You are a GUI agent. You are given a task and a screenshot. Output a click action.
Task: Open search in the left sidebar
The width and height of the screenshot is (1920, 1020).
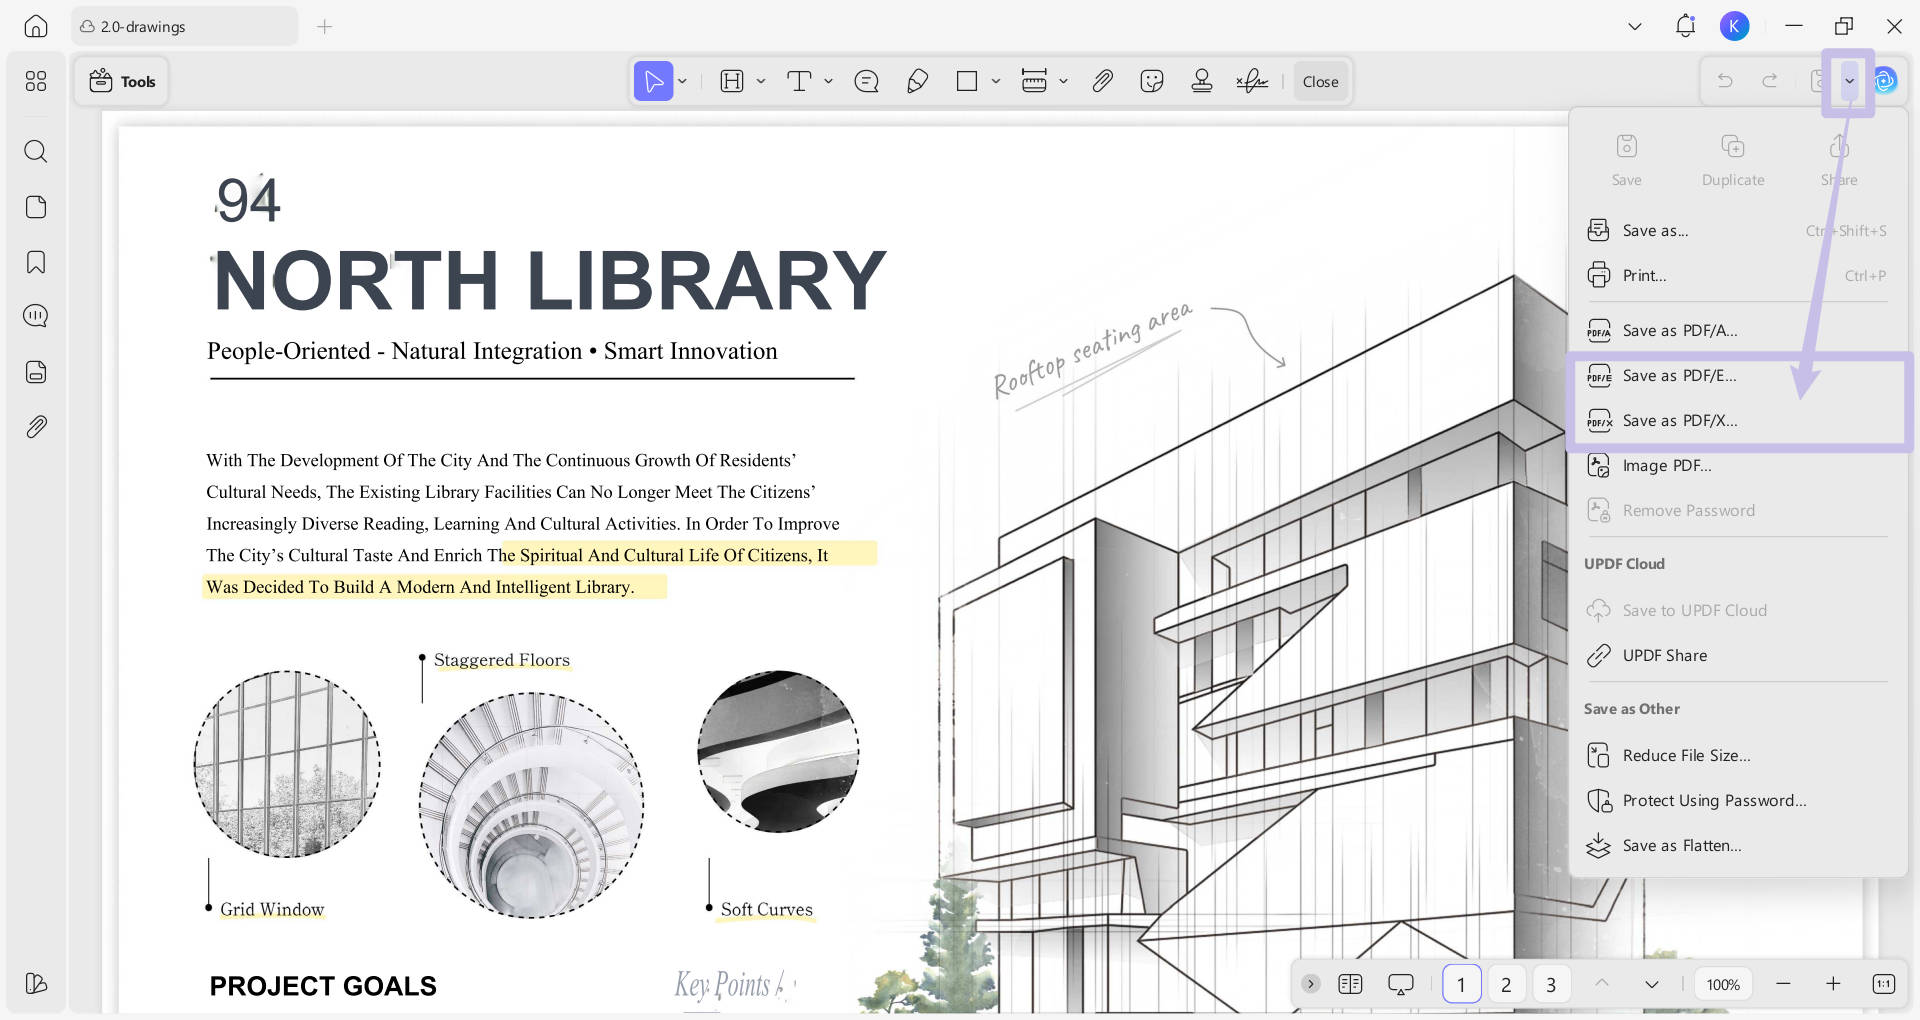point(36,151)
